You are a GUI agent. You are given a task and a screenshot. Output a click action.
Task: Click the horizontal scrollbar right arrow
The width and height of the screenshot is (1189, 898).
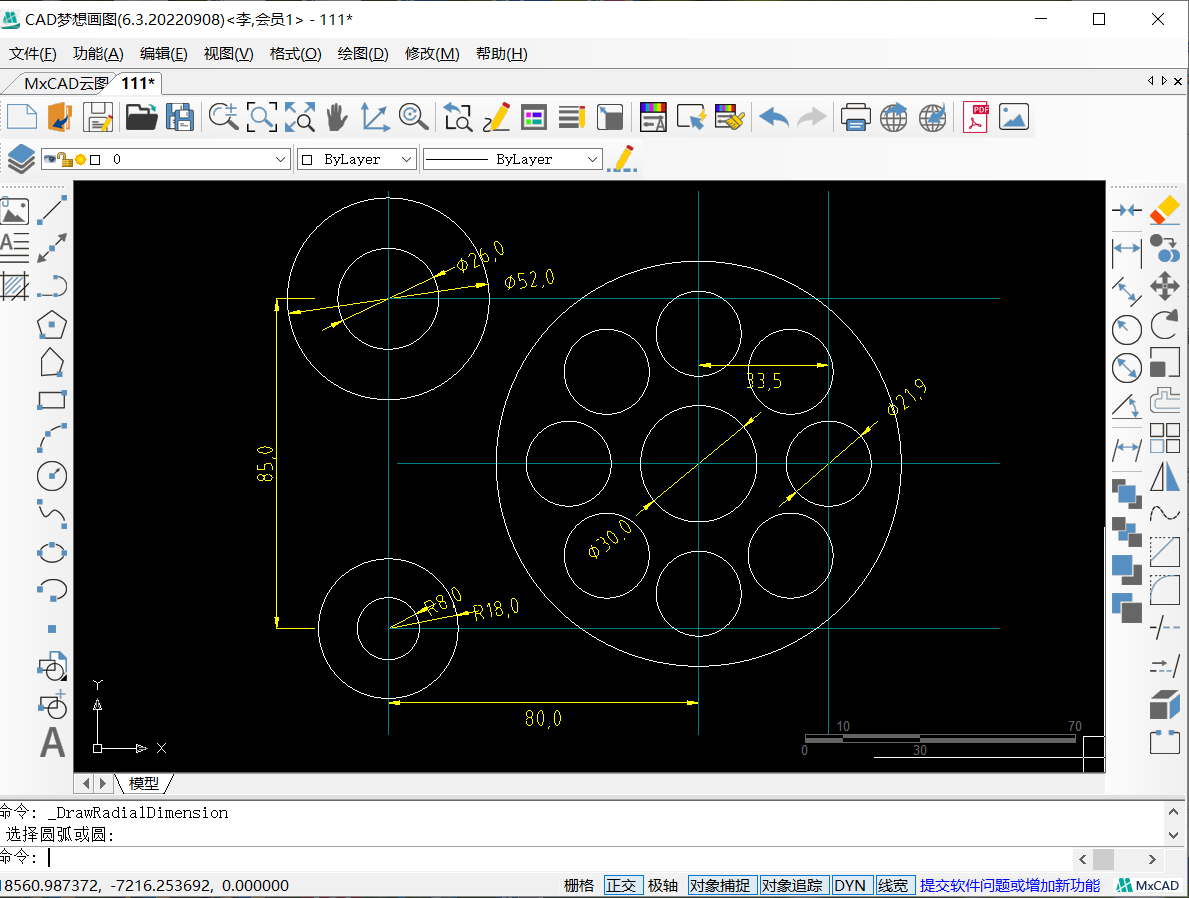pyautogui.click(x=1152, y=859)
